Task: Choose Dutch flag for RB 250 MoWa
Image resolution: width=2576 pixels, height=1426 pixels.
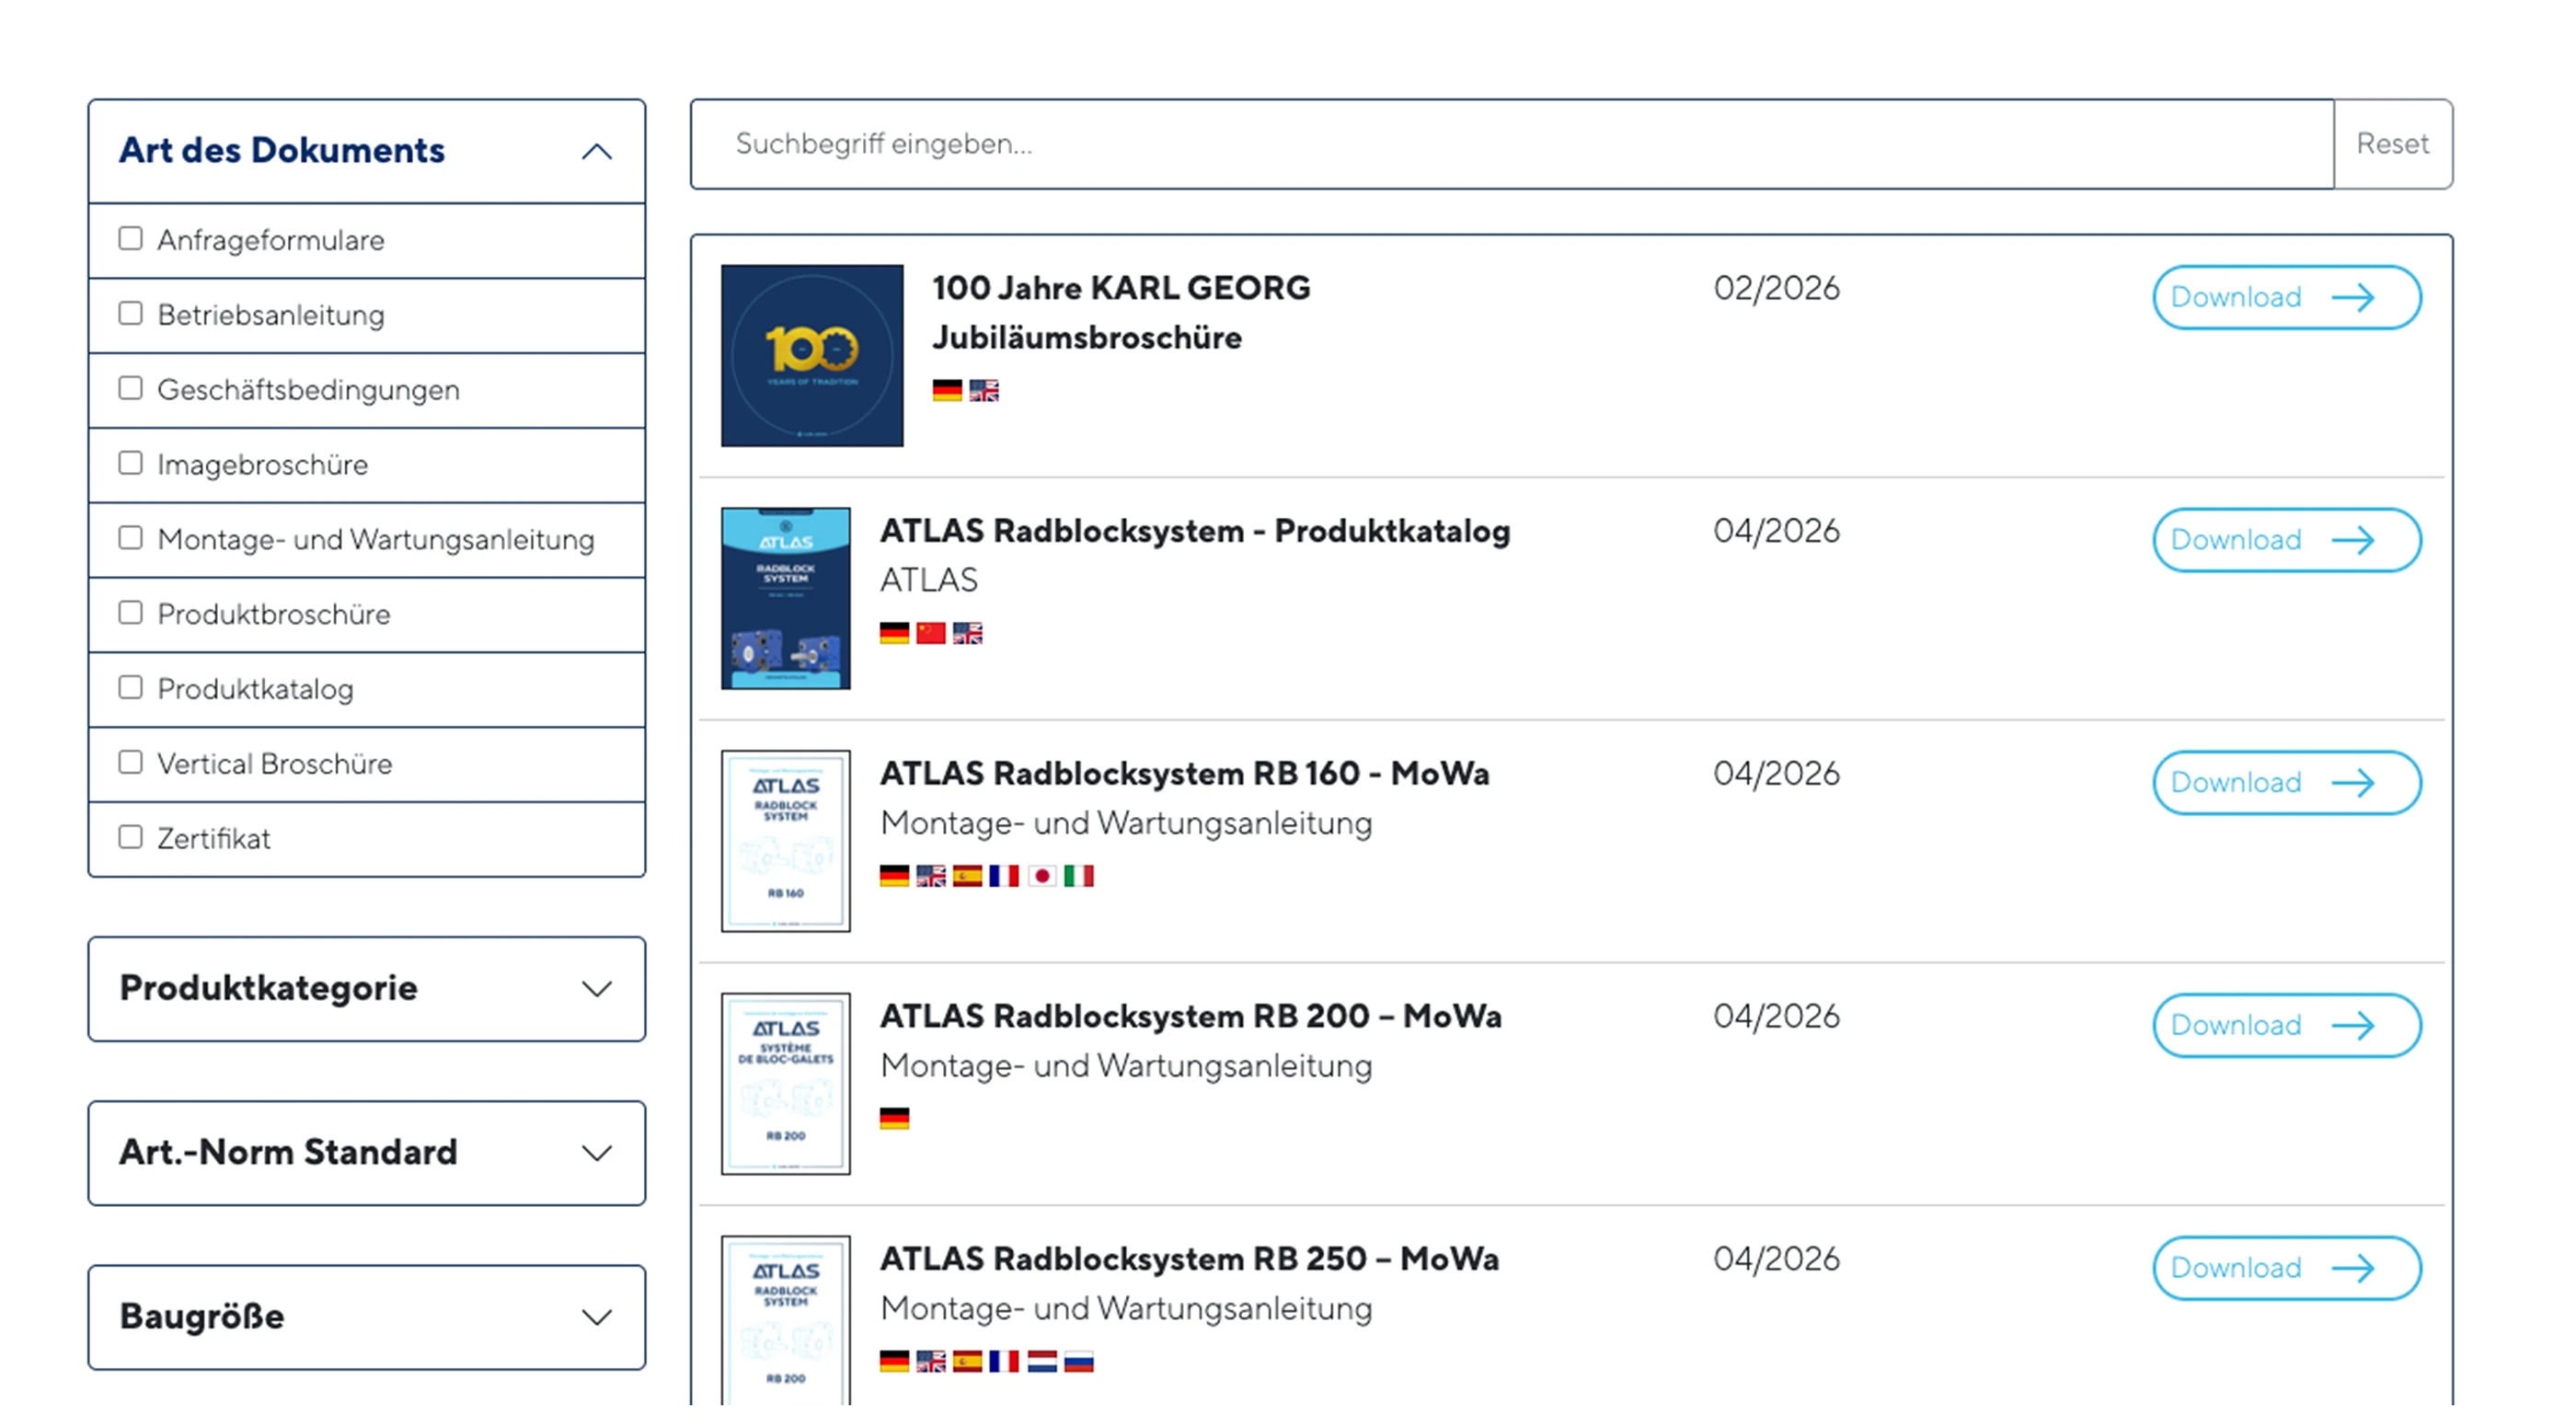Action: (x=1041, y=1361)
